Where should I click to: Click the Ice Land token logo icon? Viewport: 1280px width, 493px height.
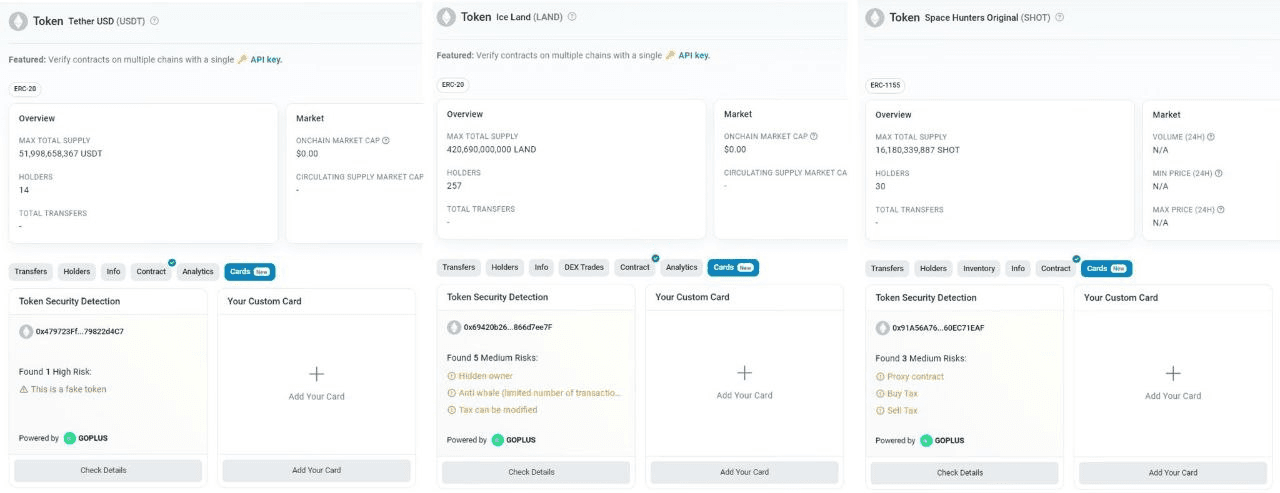tap(446, 17)
